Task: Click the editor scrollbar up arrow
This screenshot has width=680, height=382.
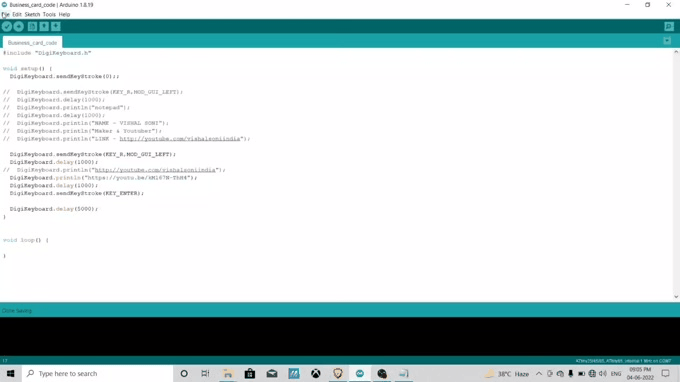Action: coord(676,52)
